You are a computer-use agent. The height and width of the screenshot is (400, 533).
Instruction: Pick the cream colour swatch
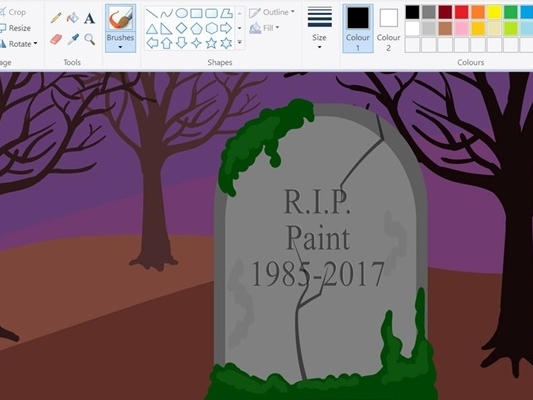point(494,29)
